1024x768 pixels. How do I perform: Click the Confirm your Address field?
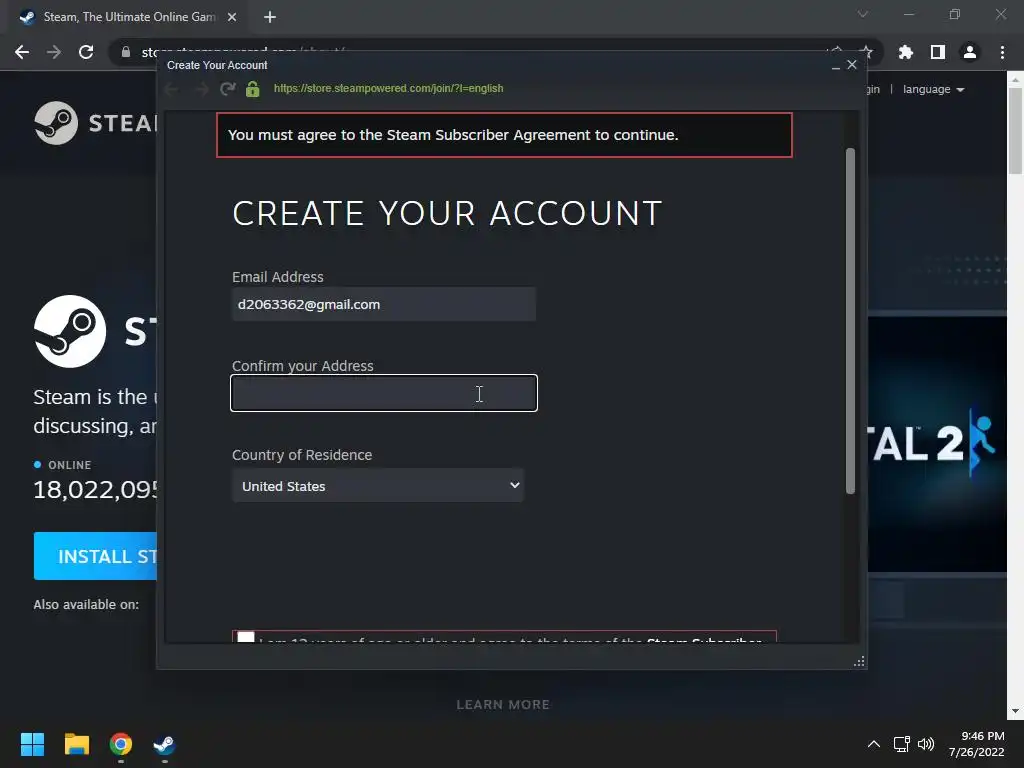click(384, 393)
